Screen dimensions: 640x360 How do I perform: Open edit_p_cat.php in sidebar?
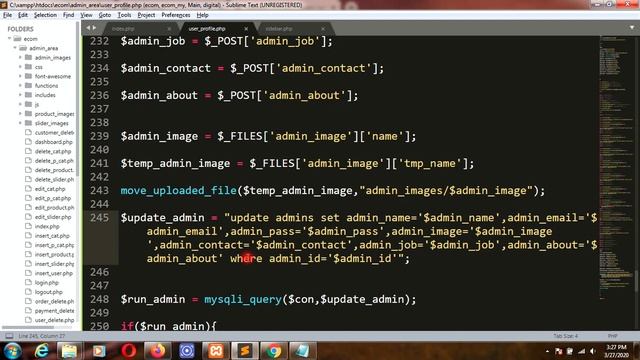click(53, 198)
